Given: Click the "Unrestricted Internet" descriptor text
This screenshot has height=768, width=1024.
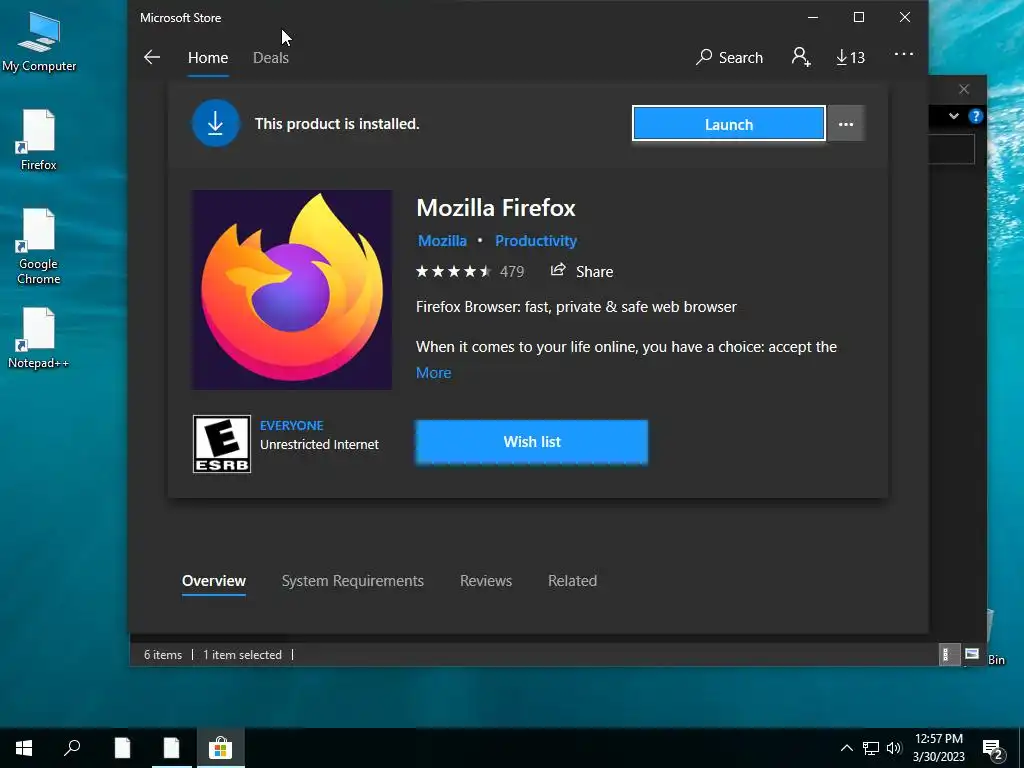Looking at the screenshot, I should coord(319,445).
